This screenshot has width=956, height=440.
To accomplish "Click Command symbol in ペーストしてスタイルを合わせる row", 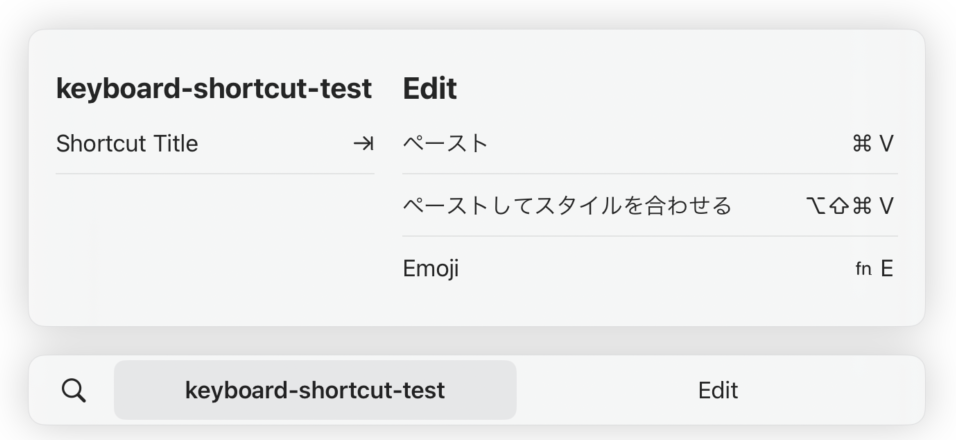I will tap(861, 206).
